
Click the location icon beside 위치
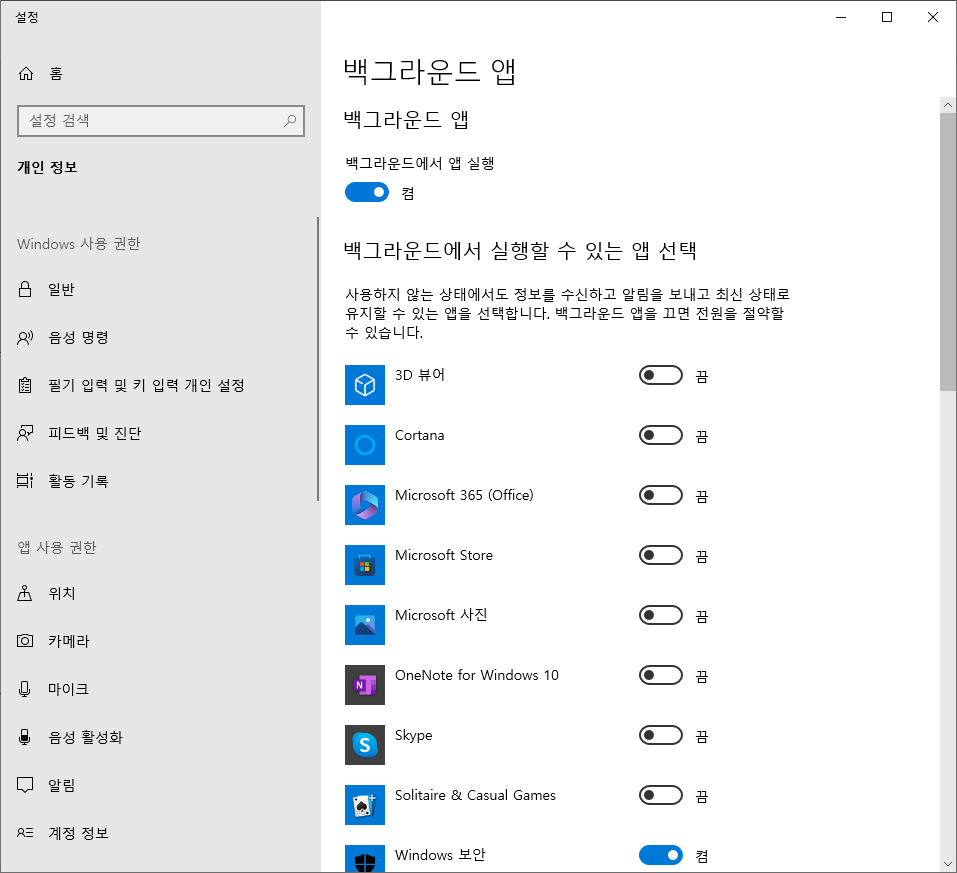25,593
